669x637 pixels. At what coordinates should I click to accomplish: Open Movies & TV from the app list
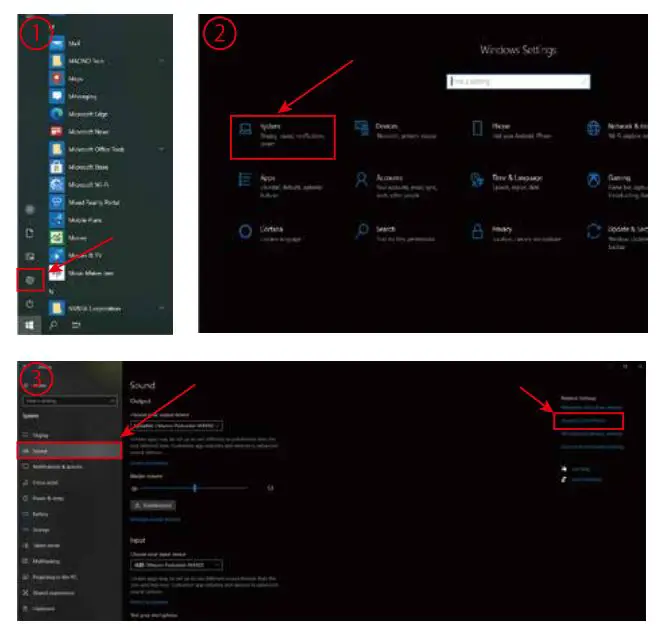click(x=76, y=255)
